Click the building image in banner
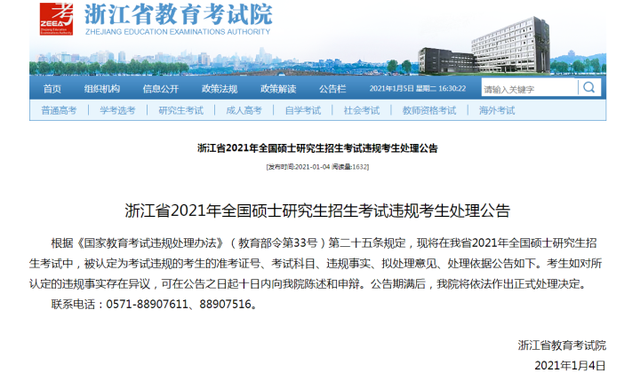 coord(484,46)
